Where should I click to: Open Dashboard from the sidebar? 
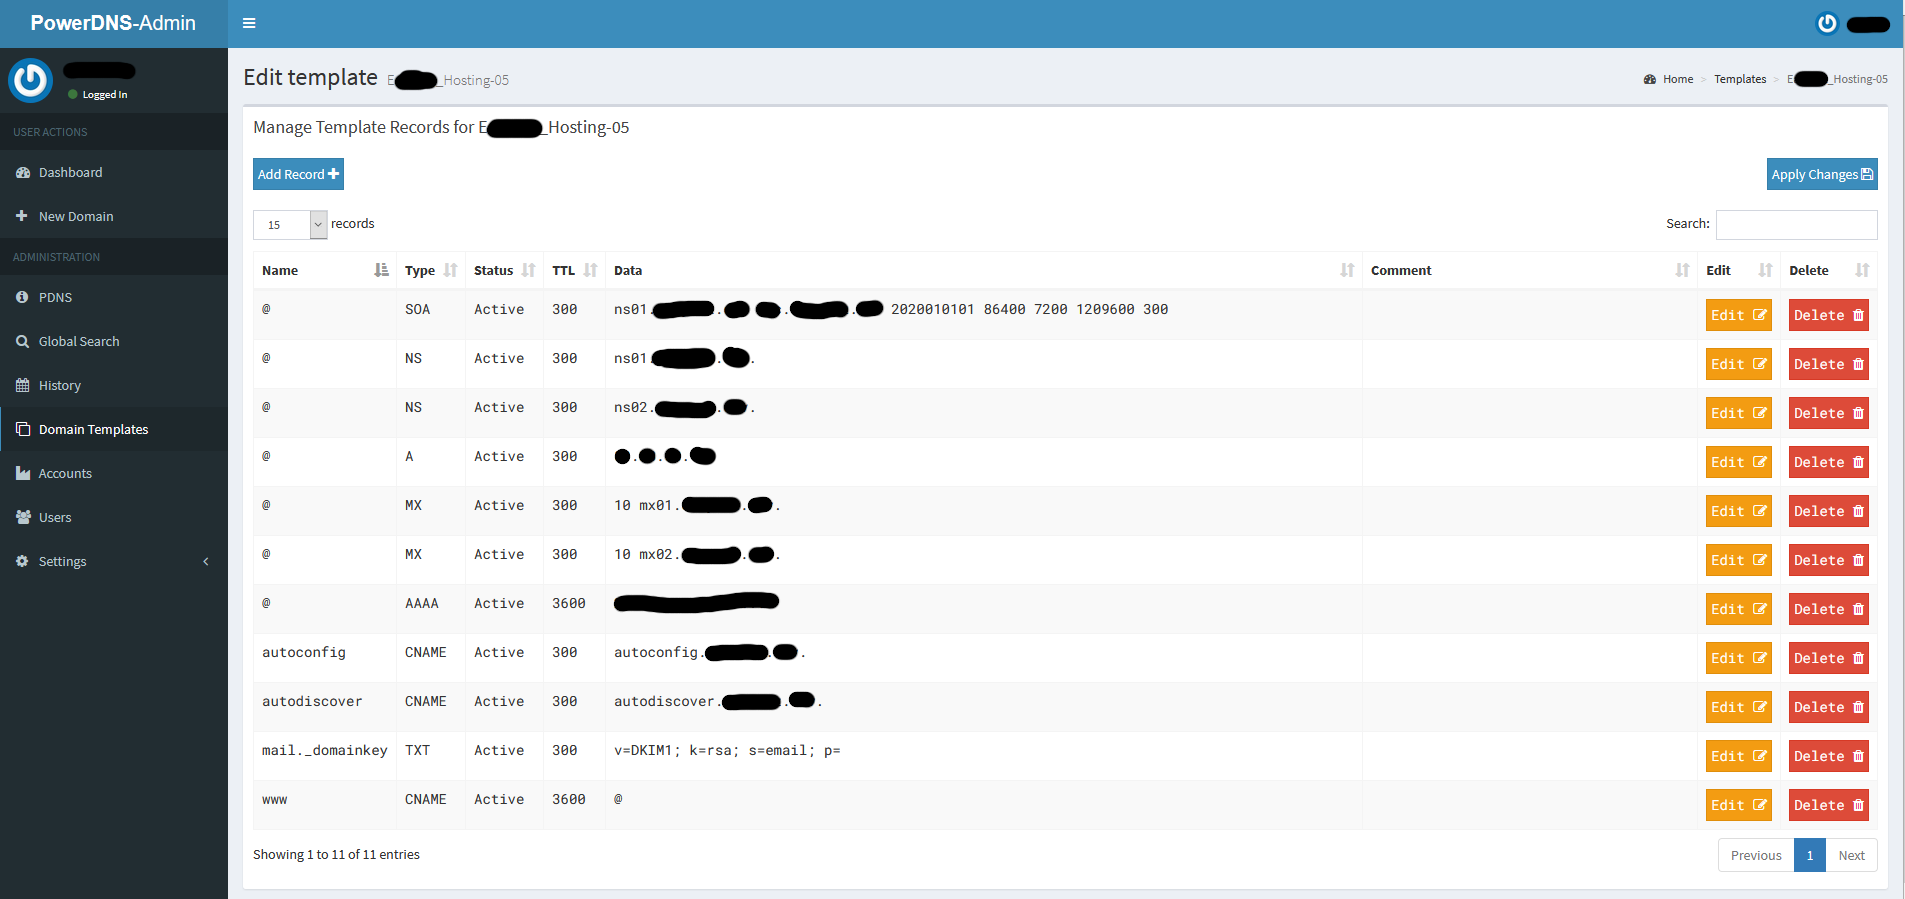coord(114,172)
